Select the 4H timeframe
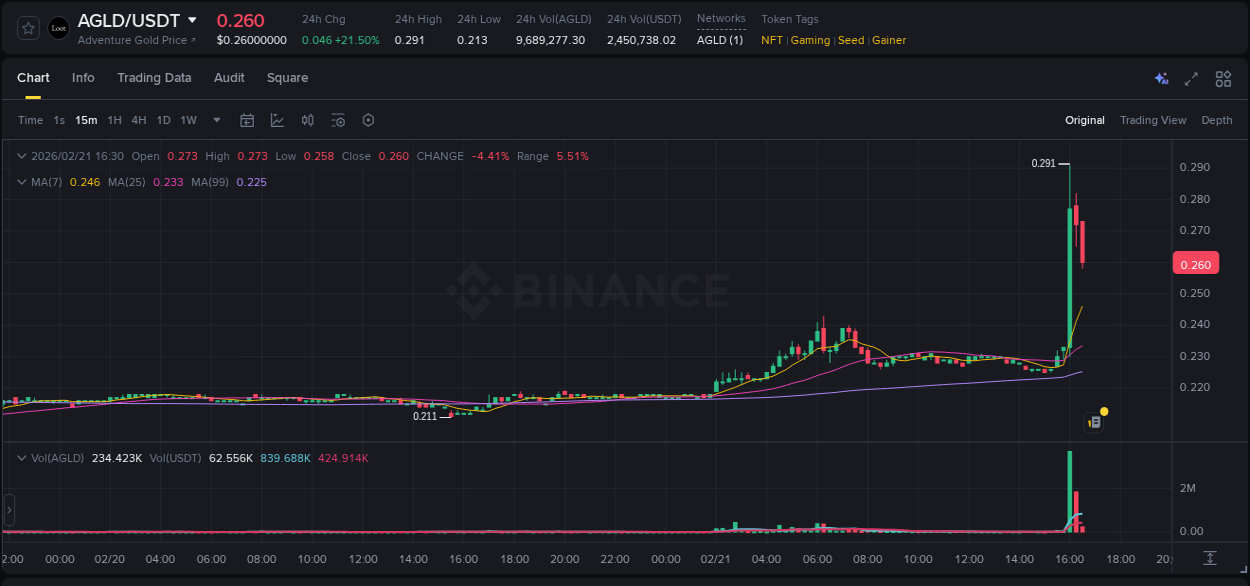Image resolution: width=1250 pixels, height=586 pixels. pyautogui.click(x=139, y=120)
